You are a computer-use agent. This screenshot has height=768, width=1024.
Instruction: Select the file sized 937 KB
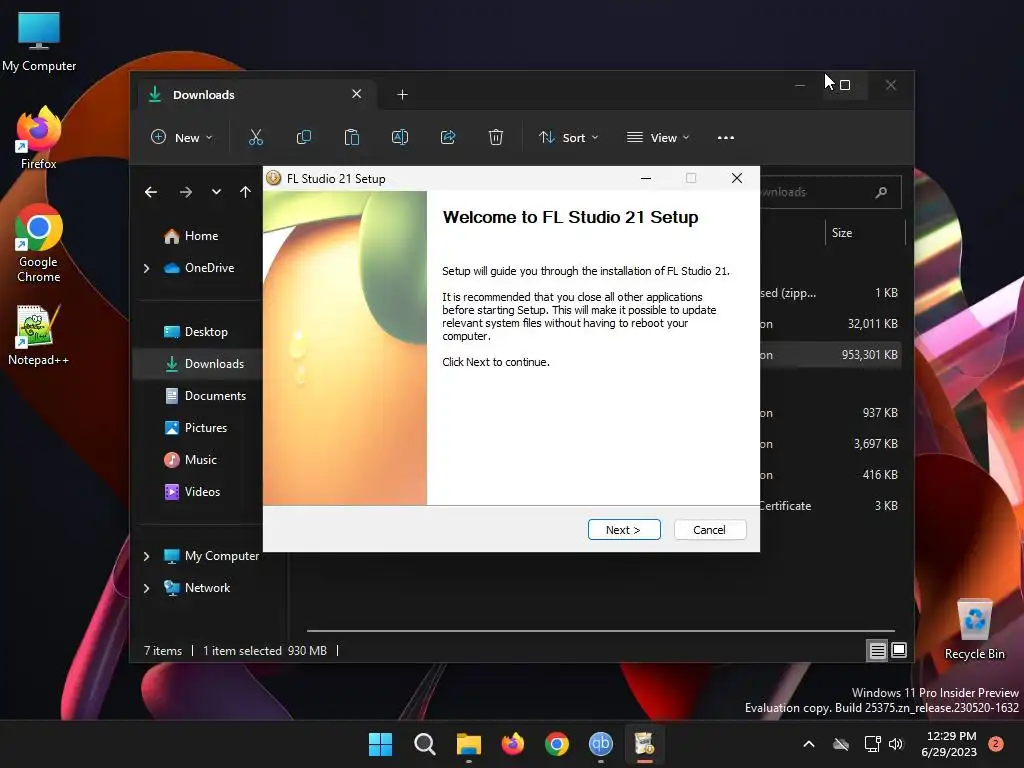click(831, 413)
